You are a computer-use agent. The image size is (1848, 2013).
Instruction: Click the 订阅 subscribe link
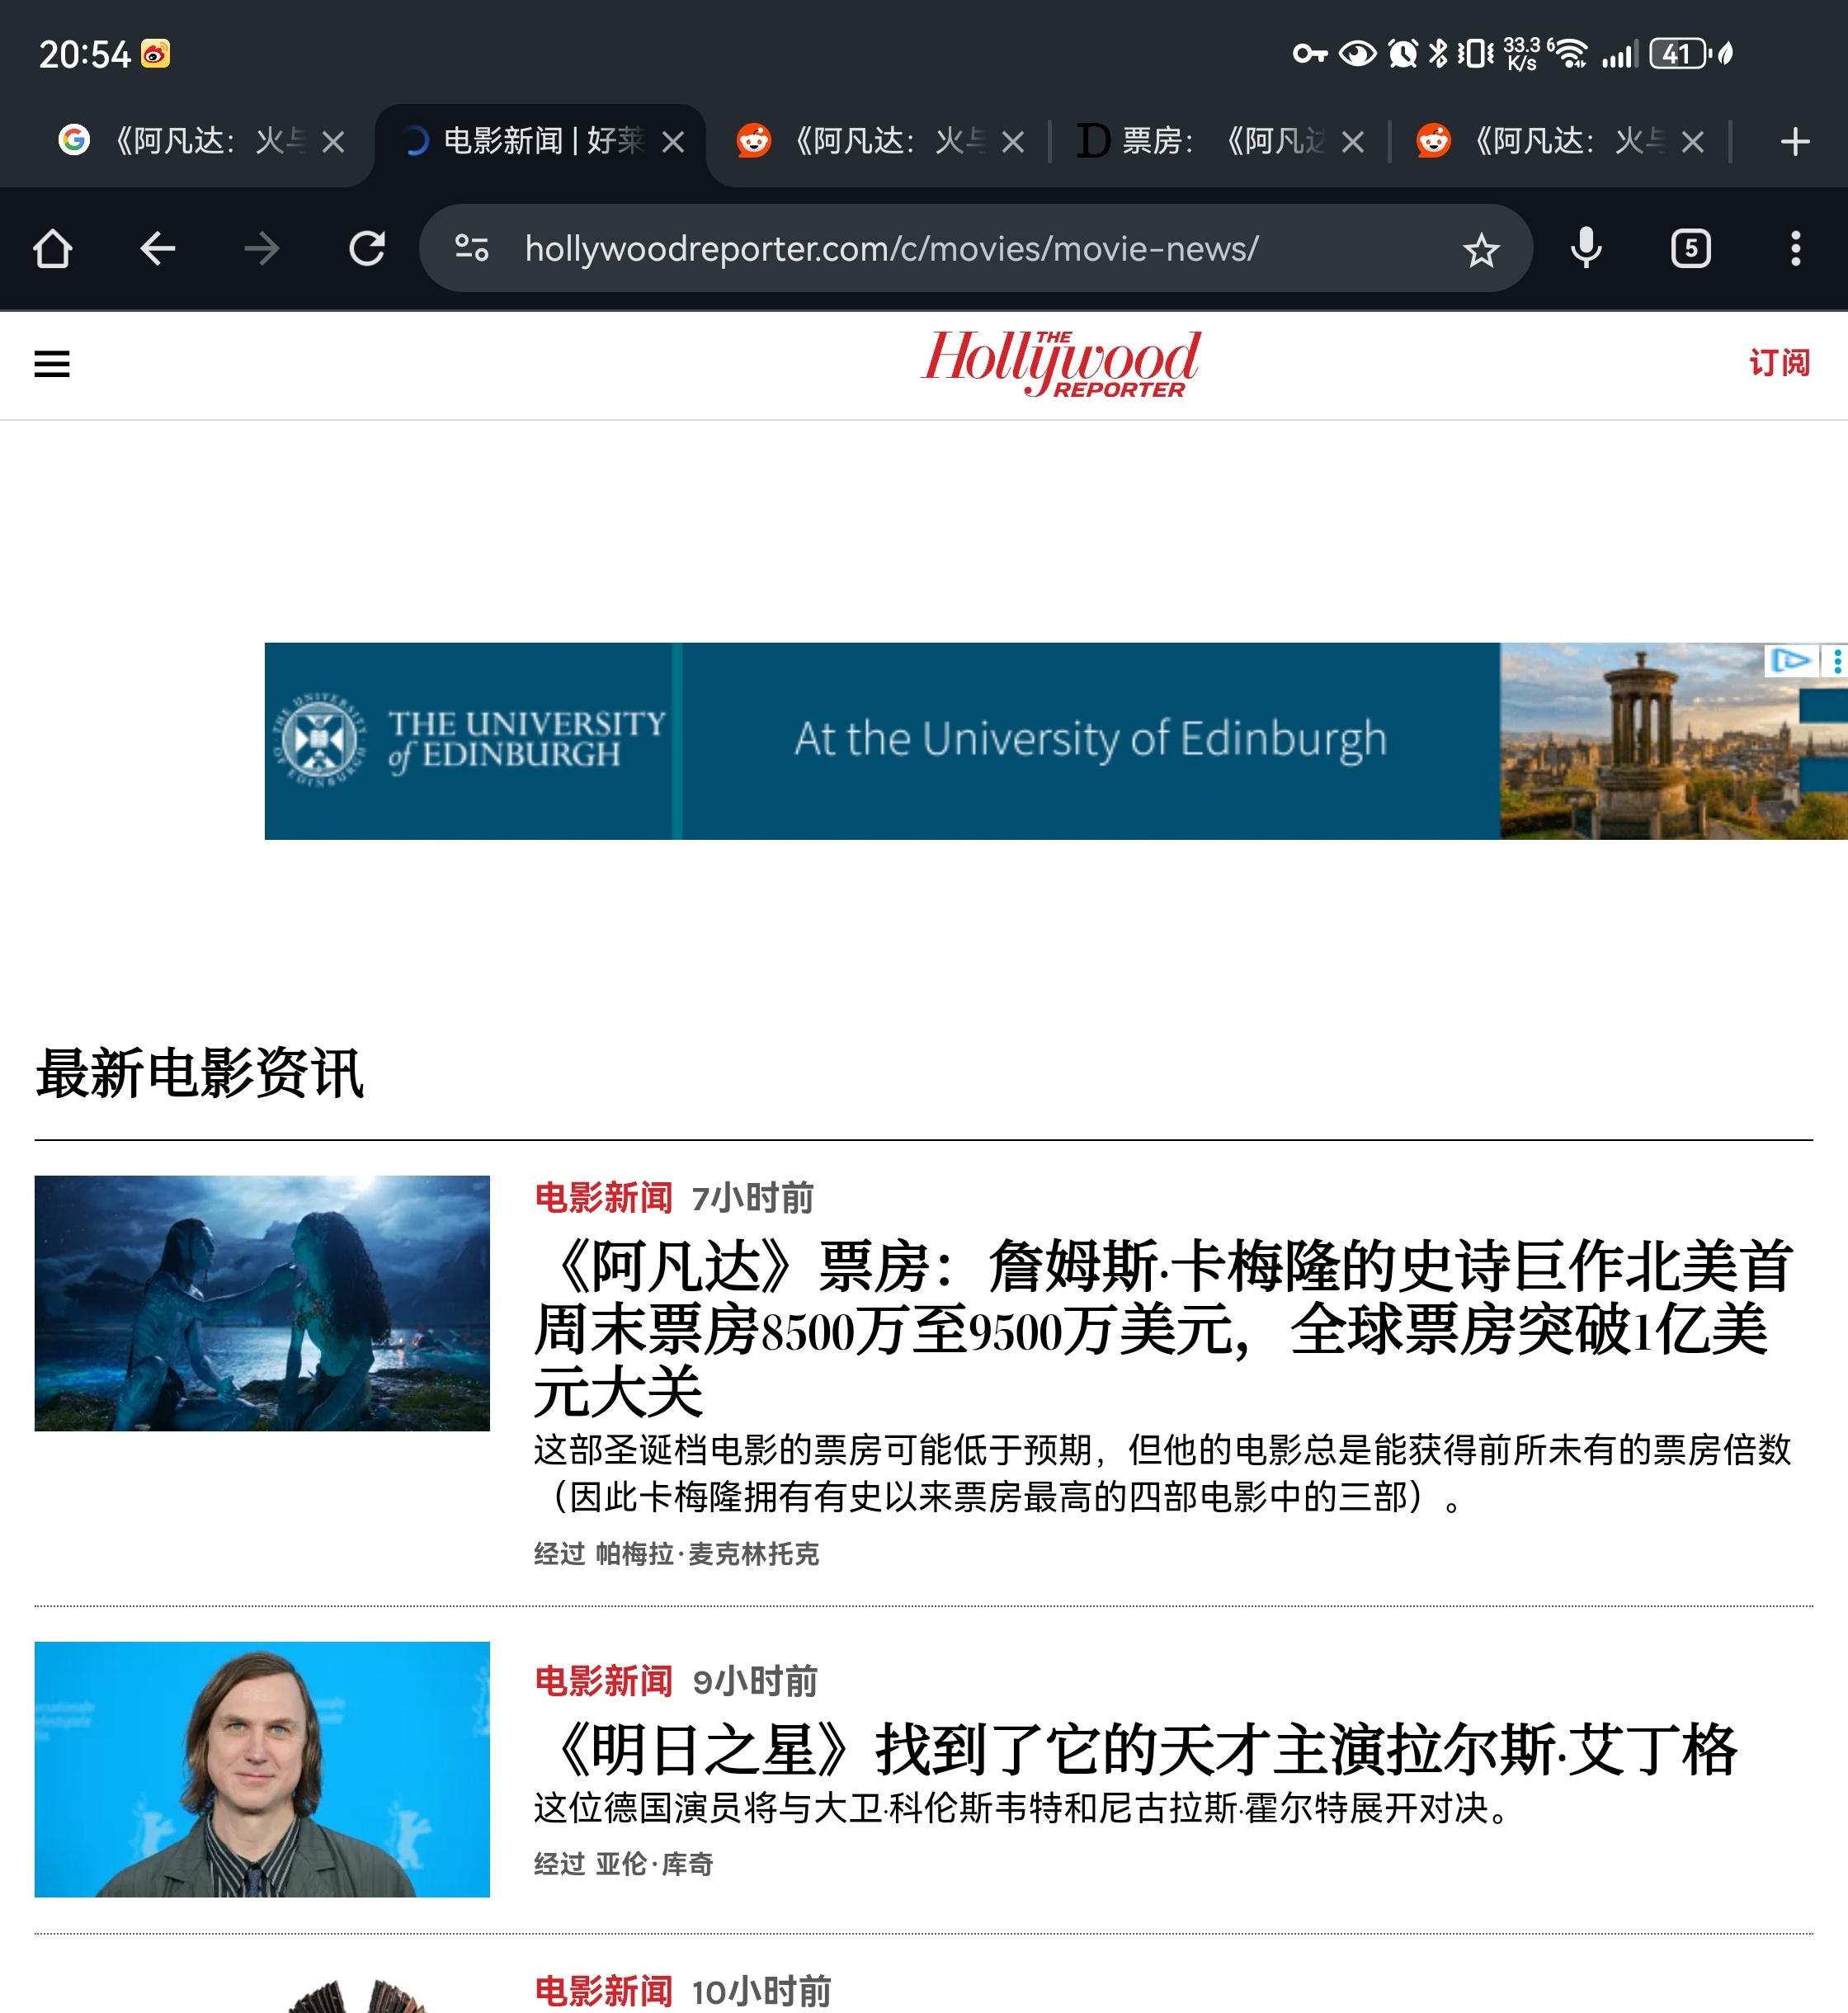coord(1779,363)
